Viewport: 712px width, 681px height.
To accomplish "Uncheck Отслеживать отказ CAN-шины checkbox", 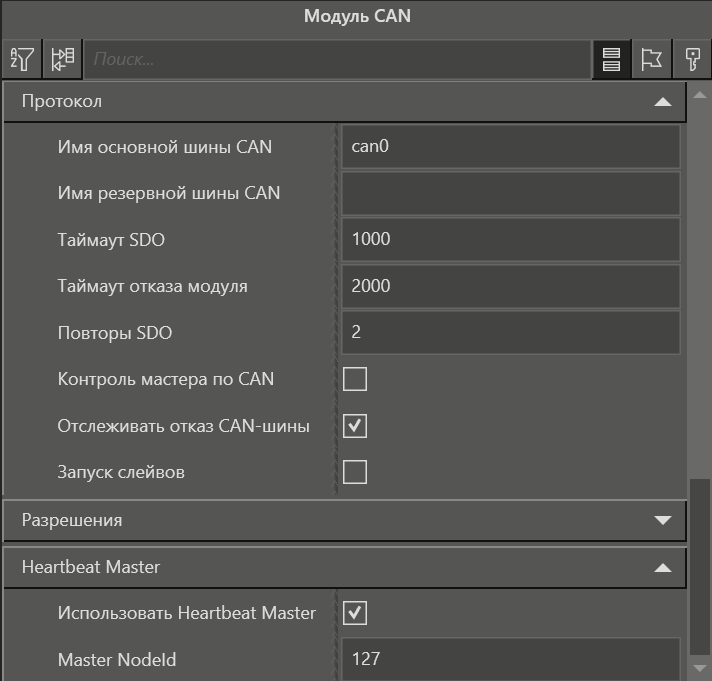I will (355, 426).
